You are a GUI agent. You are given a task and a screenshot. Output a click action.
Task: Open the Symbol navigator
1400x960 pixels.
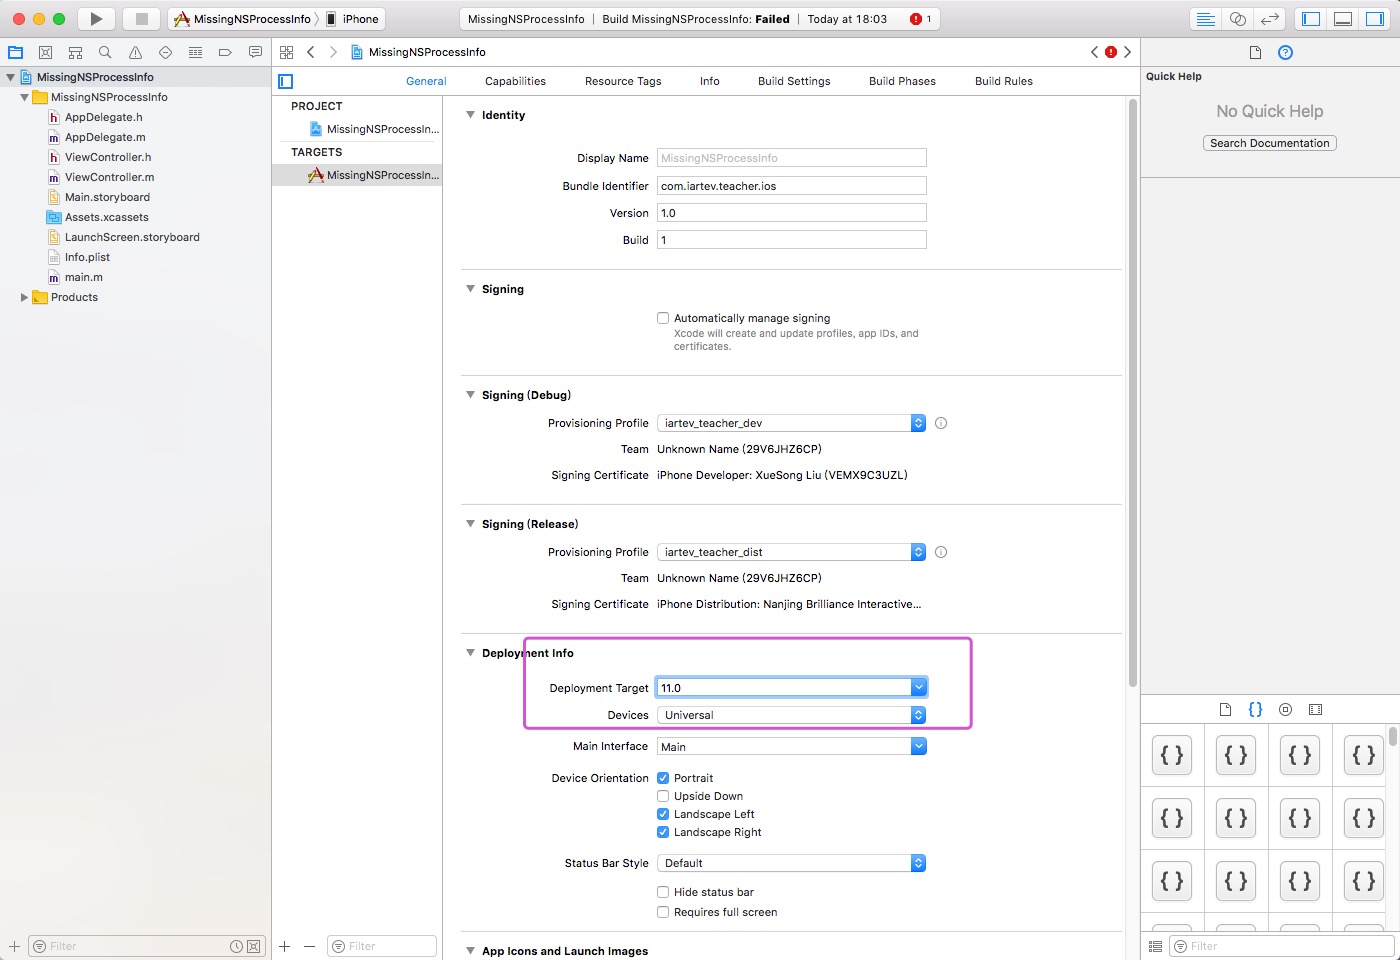click(x=75, y=51)
